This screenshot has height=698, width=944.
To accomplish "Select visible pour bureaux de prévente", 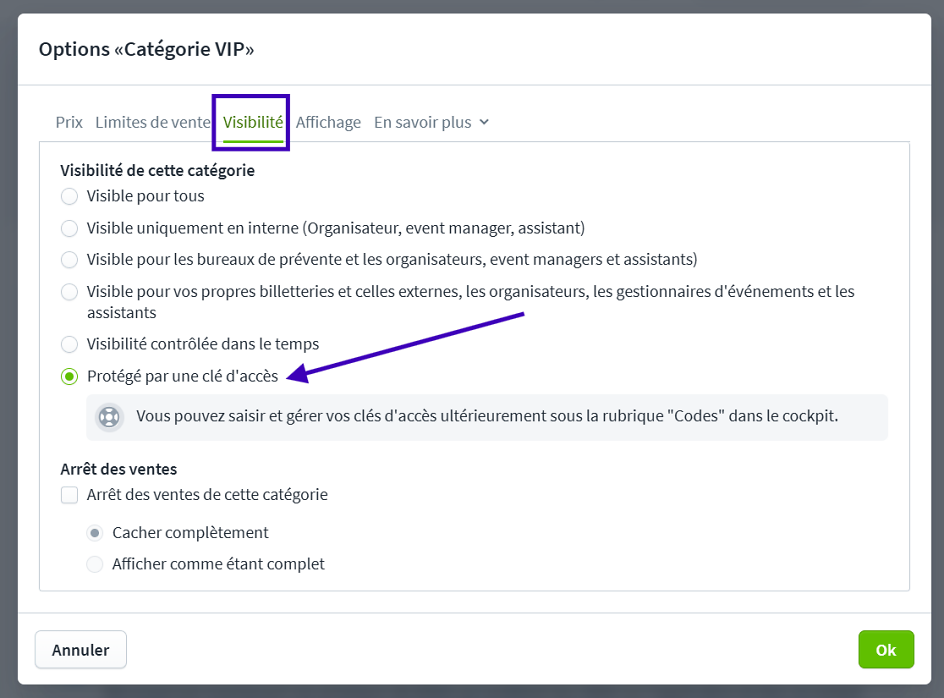I will click(x=69, y=260).
